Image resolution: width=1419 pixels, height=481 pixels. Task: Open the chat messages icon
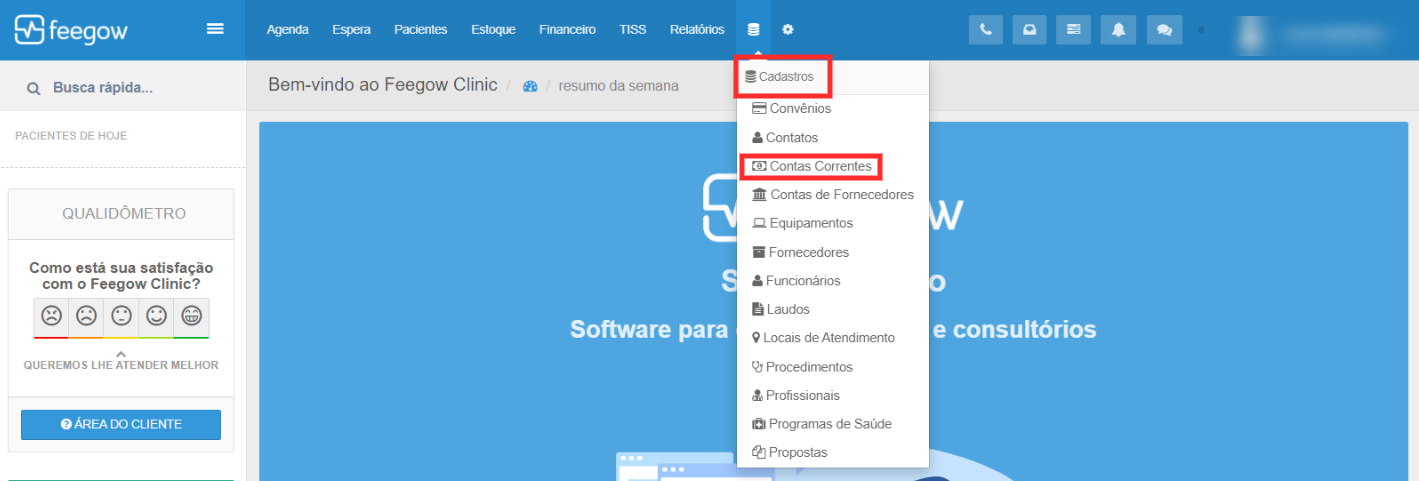1164,30
